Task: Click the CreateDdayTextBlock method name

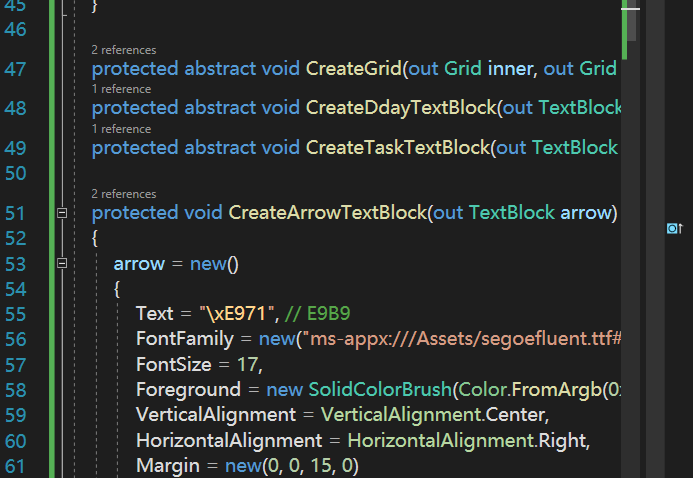Action: [401, 108]
